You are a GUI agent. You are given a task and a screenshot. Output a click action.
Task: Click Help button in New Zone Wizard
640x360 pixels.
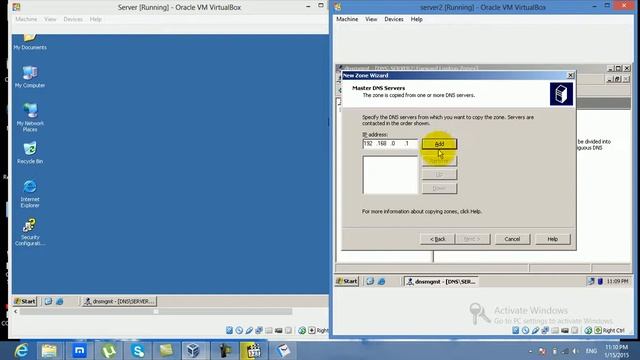coord(553,239)
